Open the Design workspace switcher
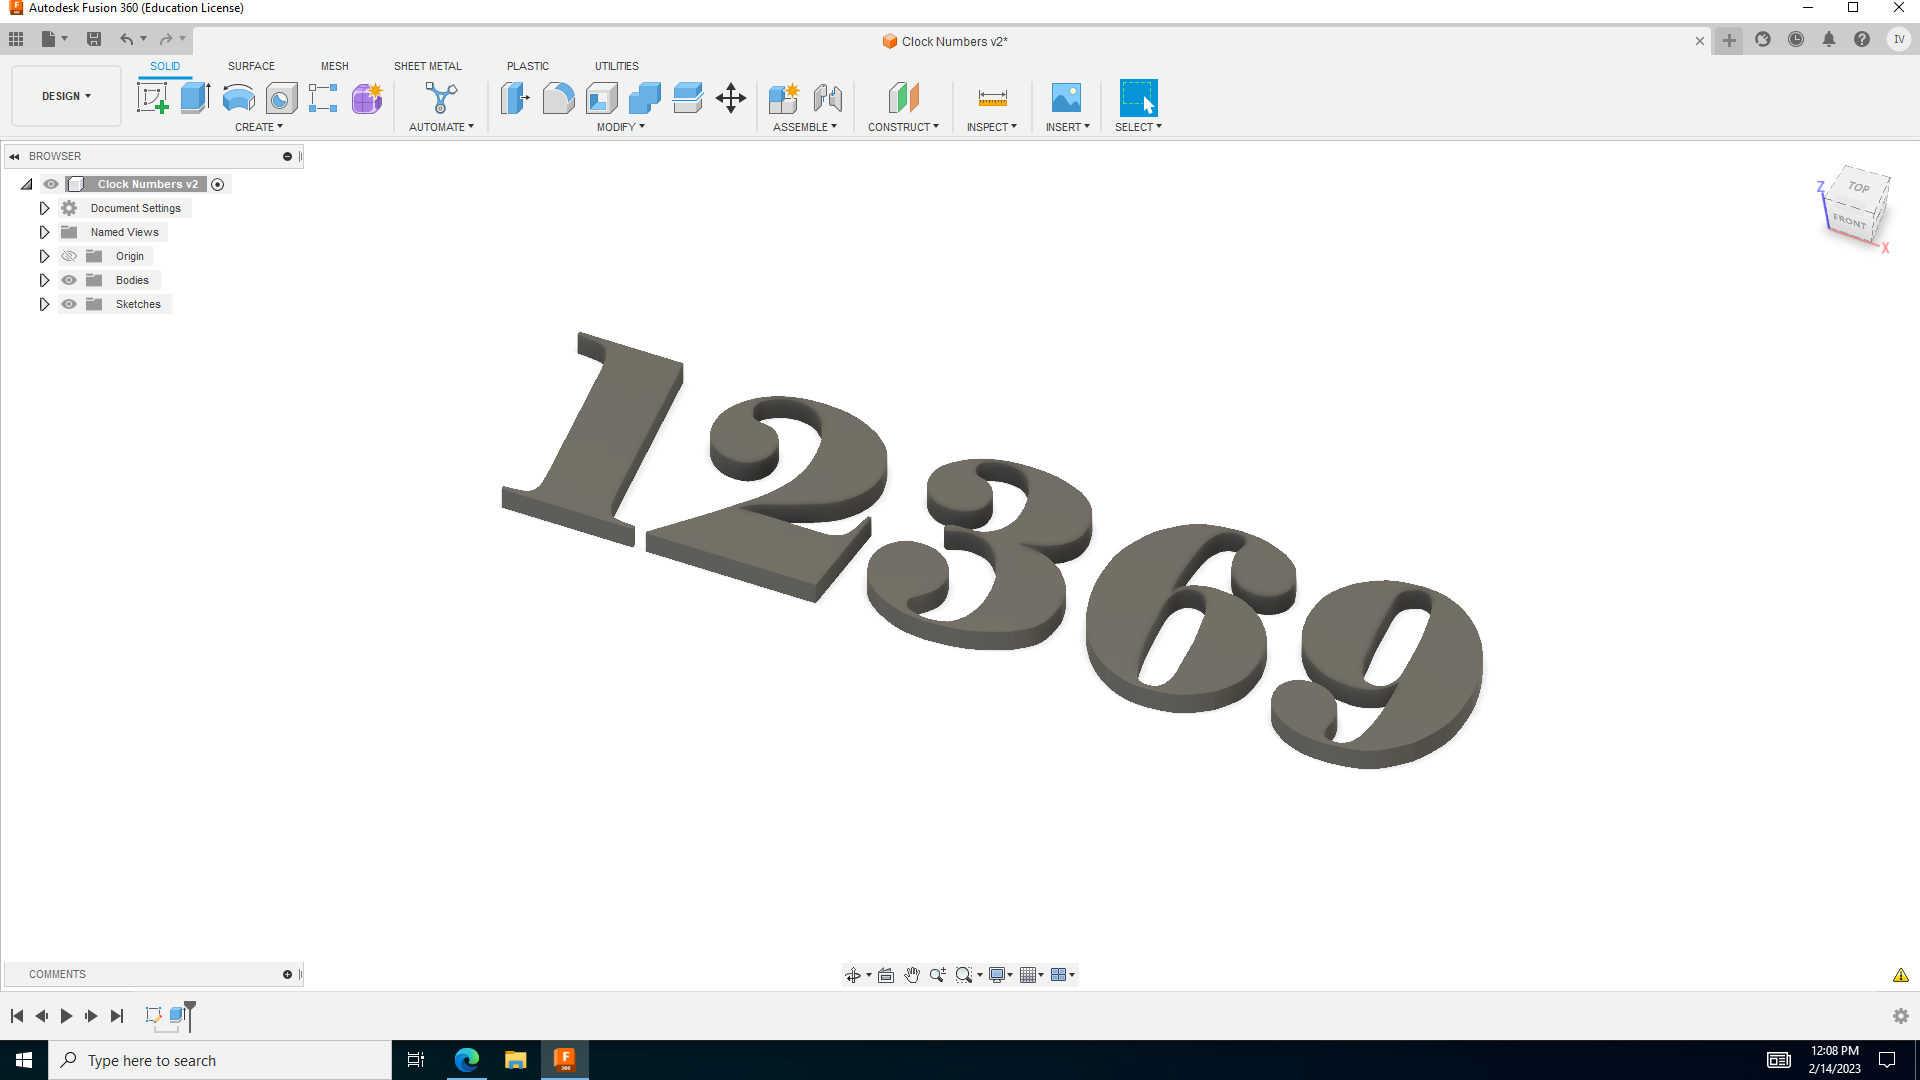Screen dimensions: 1920x1080 65,96
